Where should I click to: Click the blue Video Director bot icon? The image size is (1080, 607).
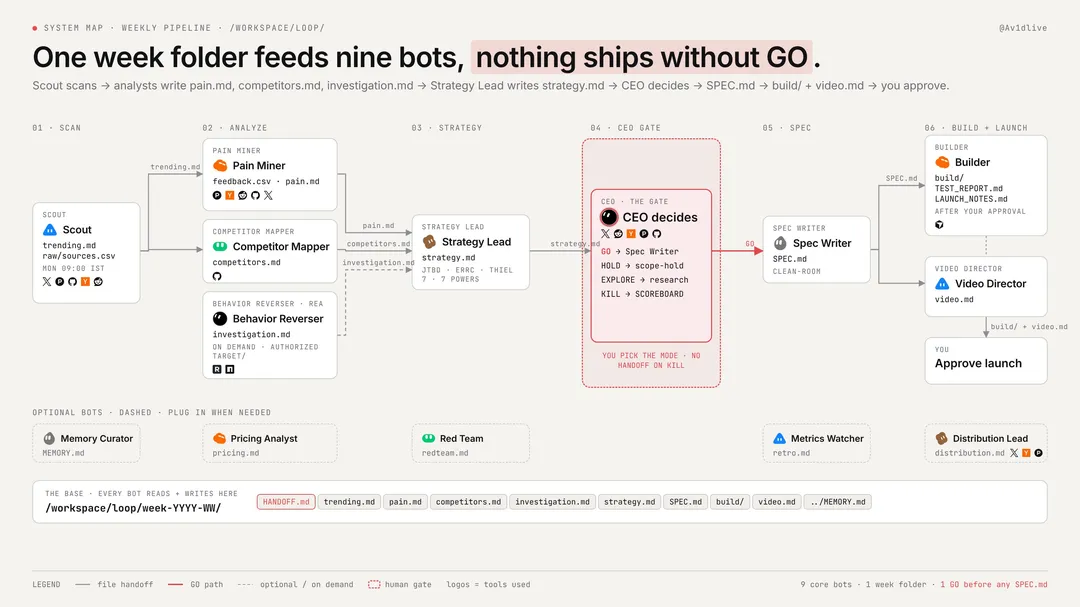(942, 283)
